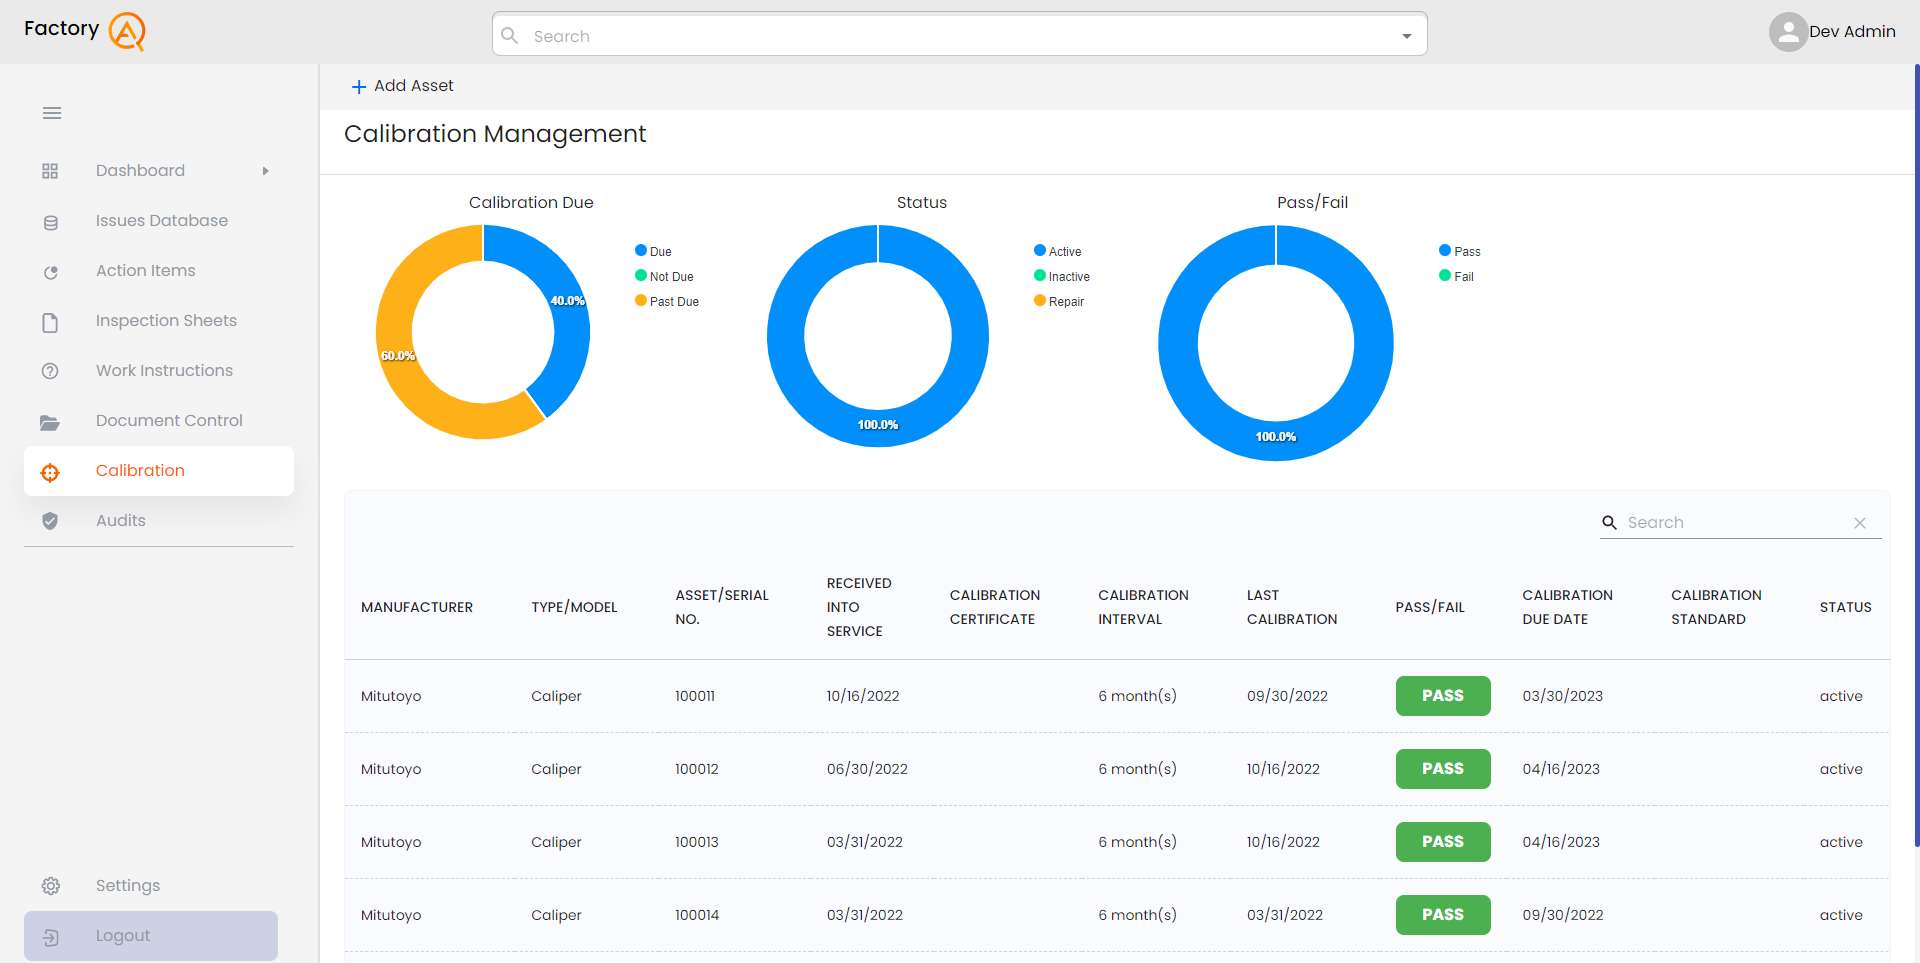Toggle the Inactive legend entry

[x=1062, y=276]
